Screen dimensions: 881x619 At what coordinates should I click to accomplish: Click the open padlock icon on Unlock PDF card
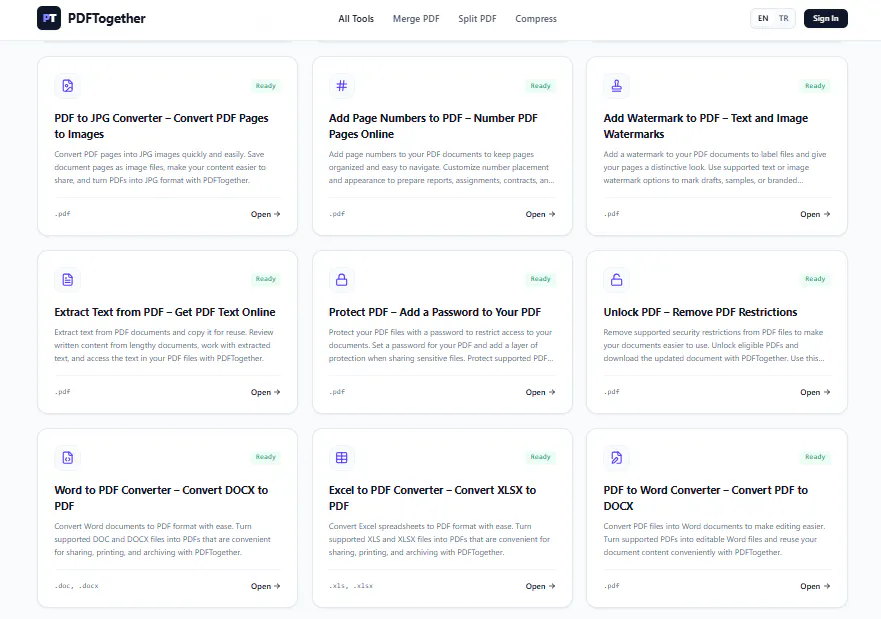(616, 279)
